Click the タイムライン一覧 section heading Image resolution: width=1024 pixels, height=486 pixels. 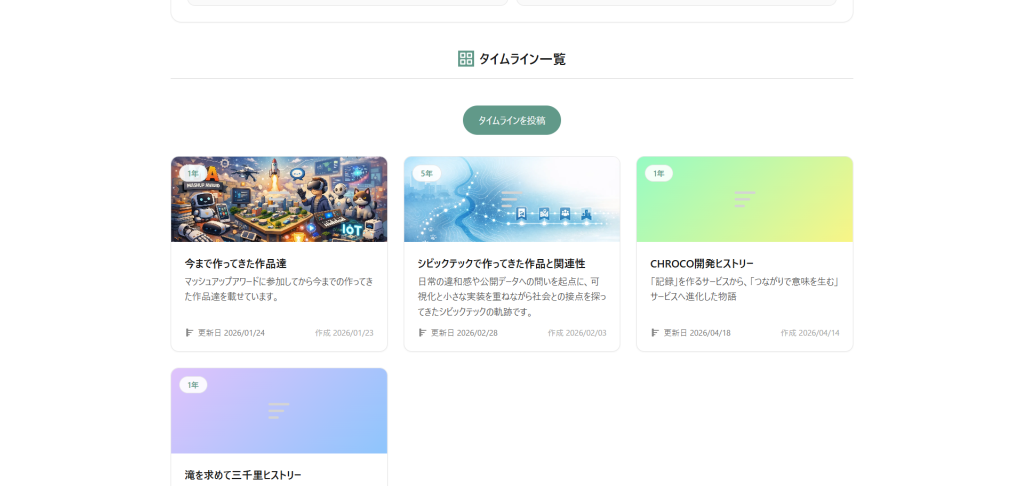click(522, 59)
